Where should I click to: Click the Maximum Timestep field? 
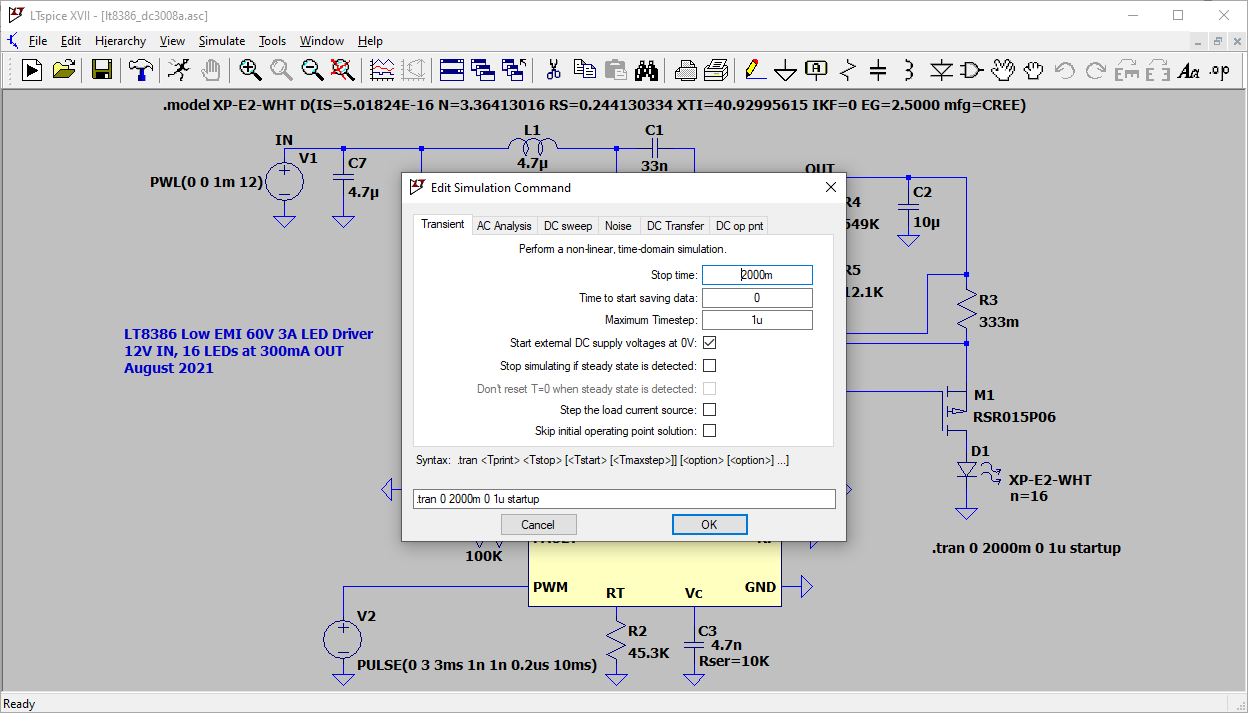coord(757,320)
